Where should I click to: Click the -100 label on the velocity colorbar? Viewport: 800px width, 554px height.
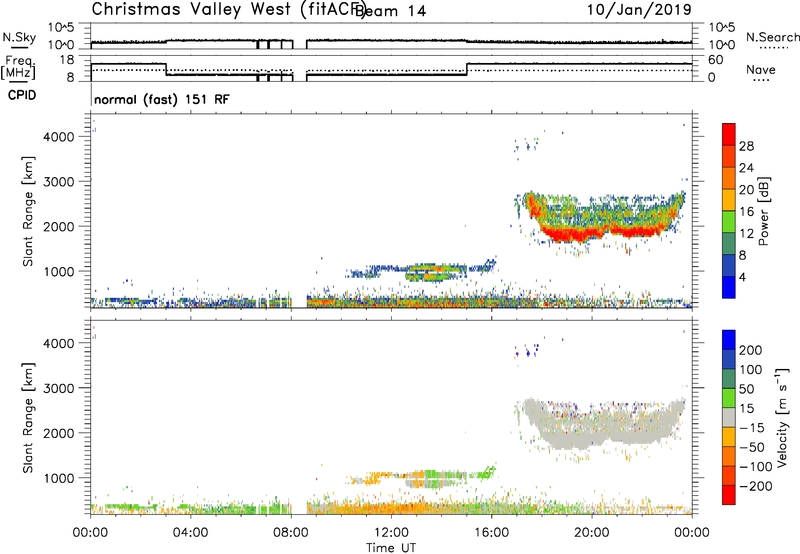point(756,467)
